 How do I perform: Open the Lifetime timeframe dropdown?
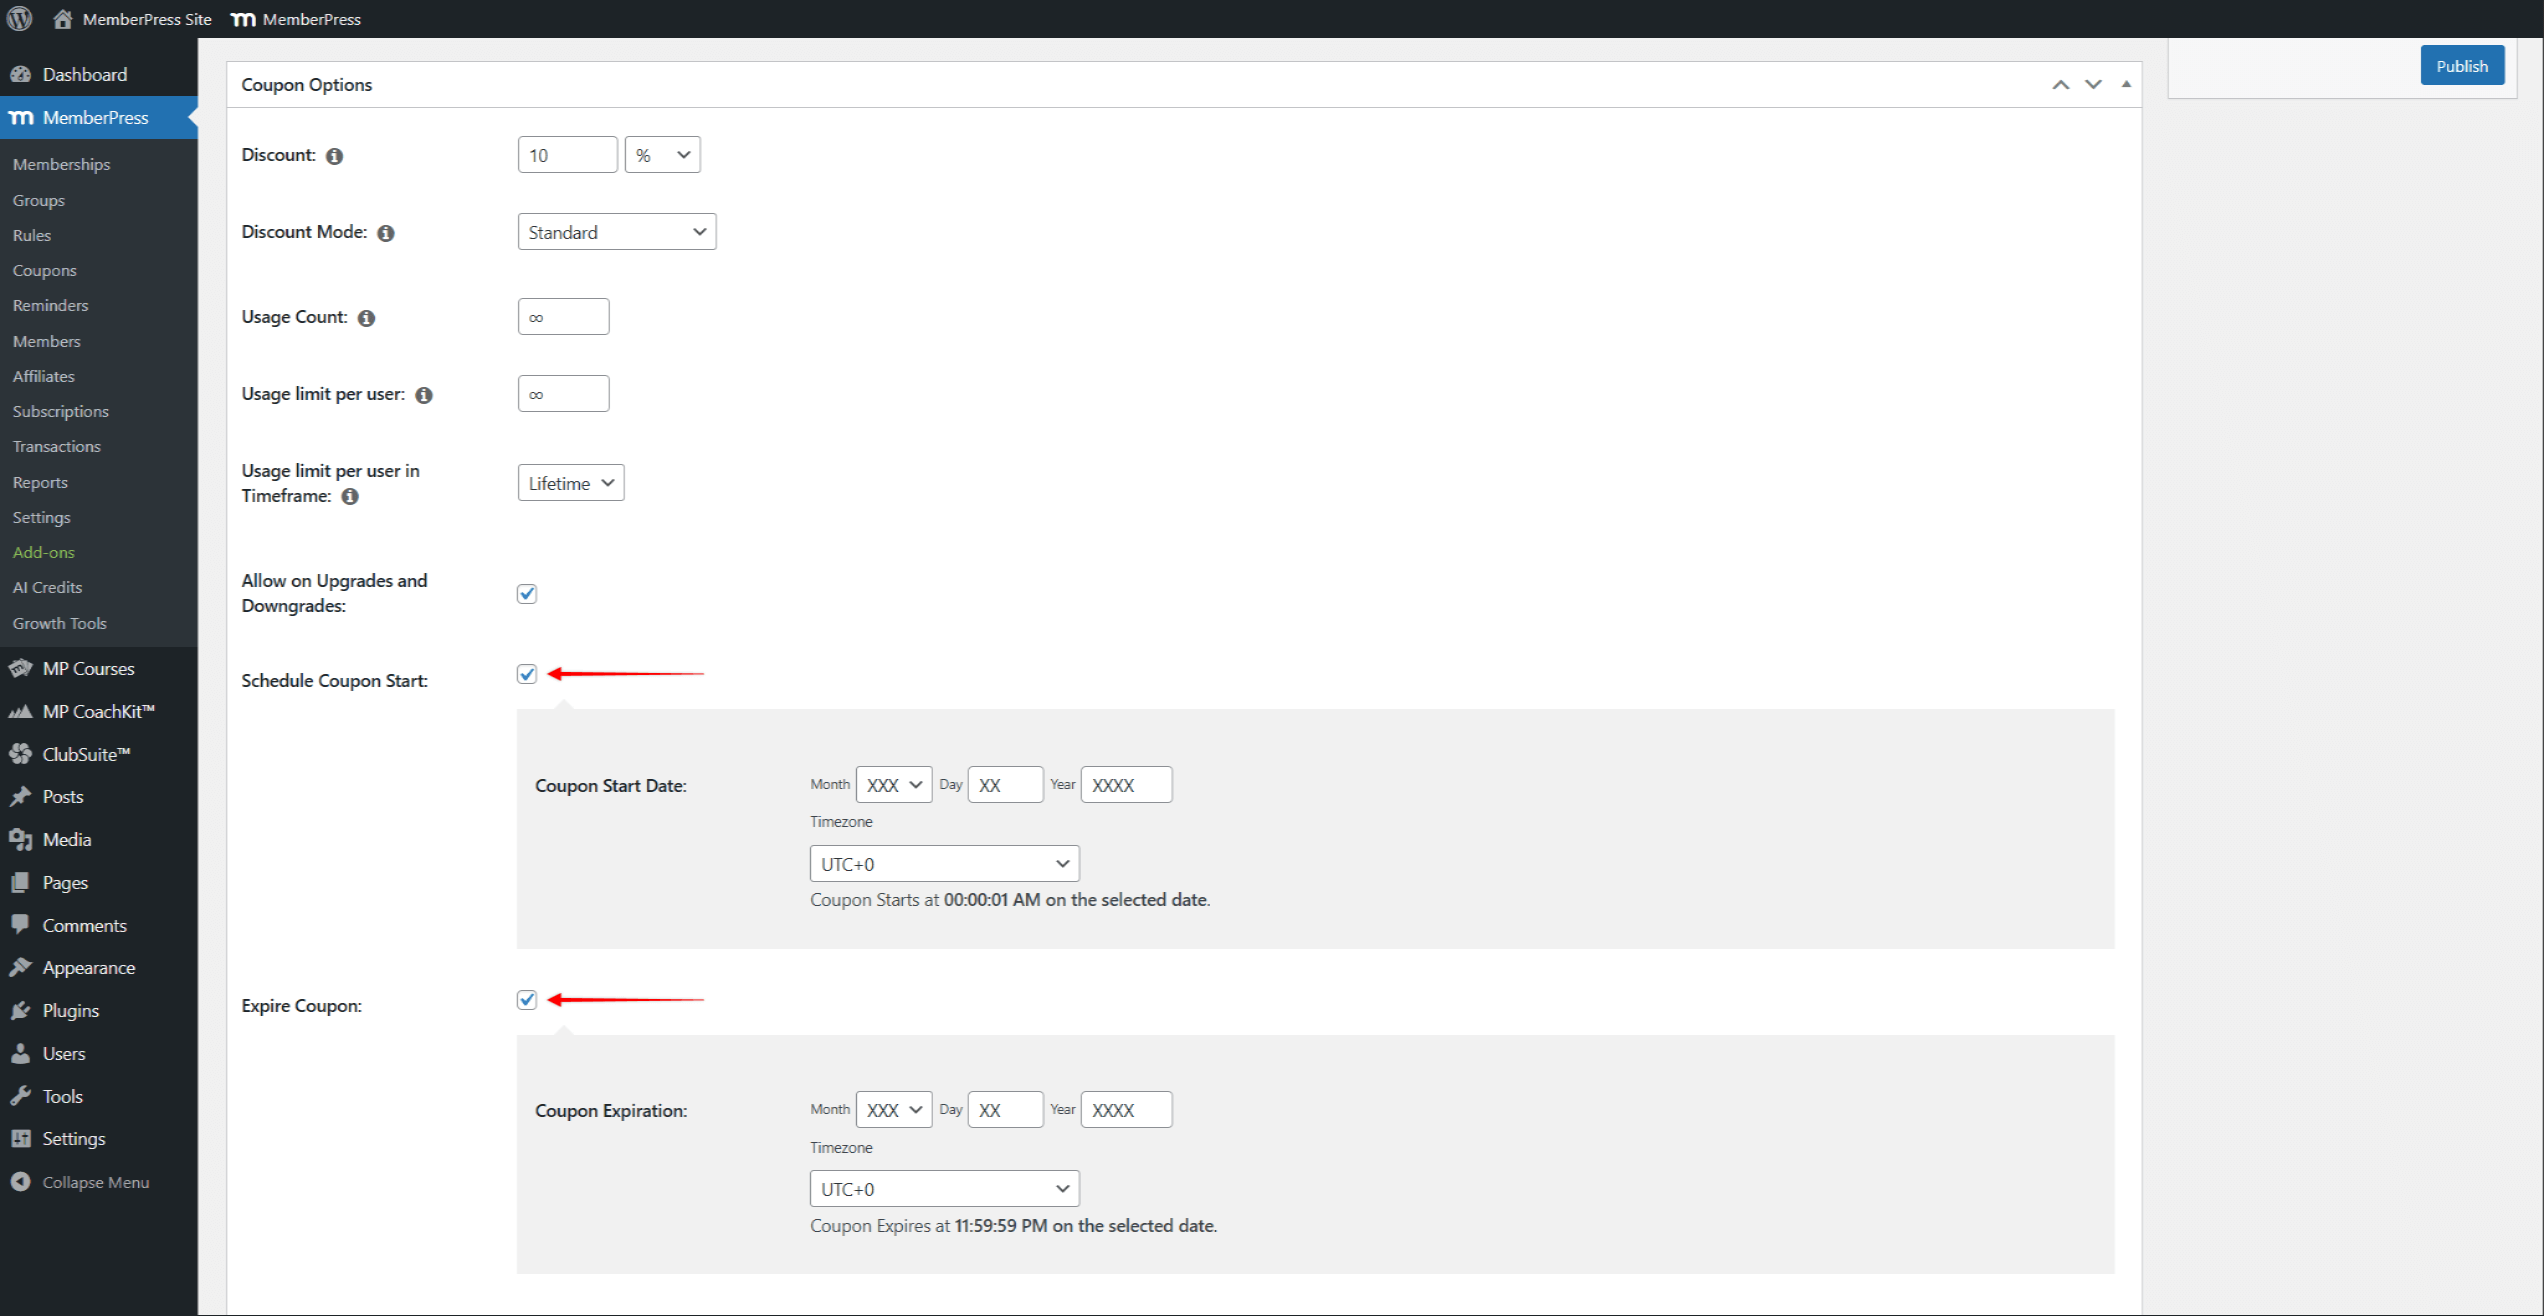(x=571, y=483)
